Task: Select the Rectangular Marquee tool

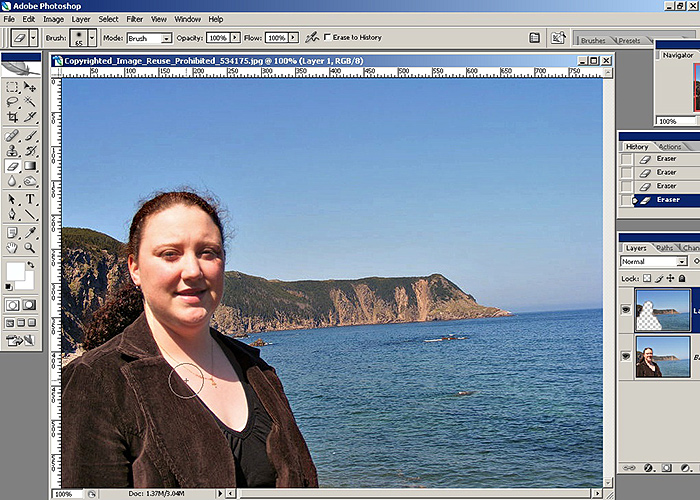Action: coord(12,87)
